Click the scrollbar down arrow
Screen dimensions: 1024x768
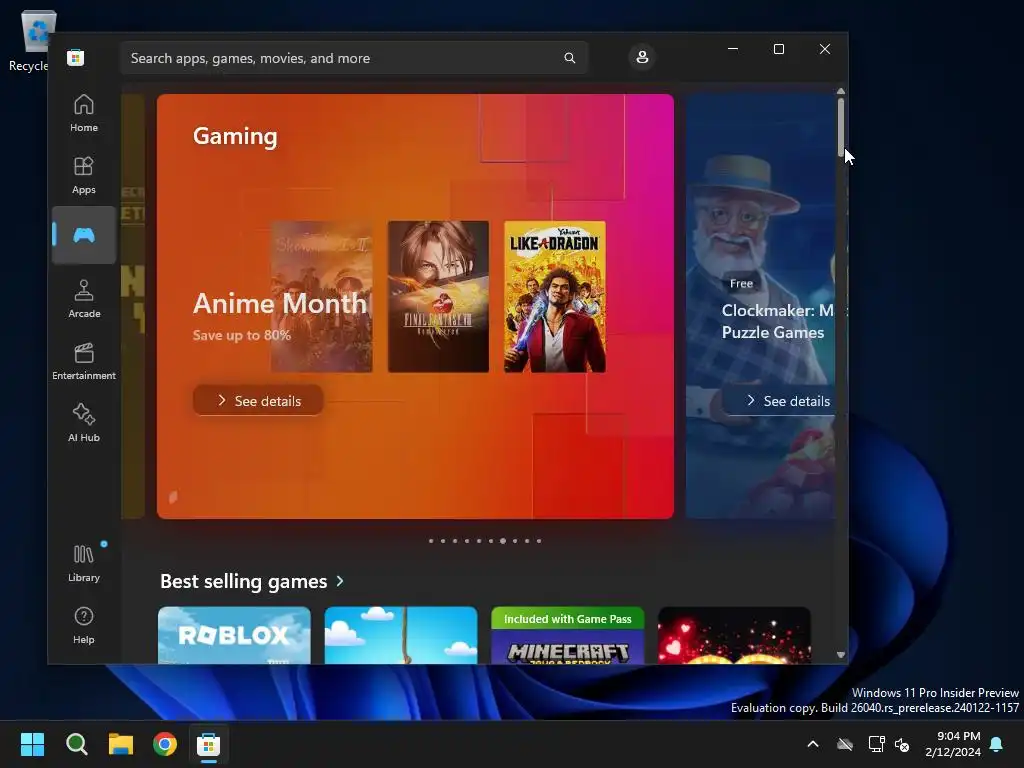click(840, 654)
